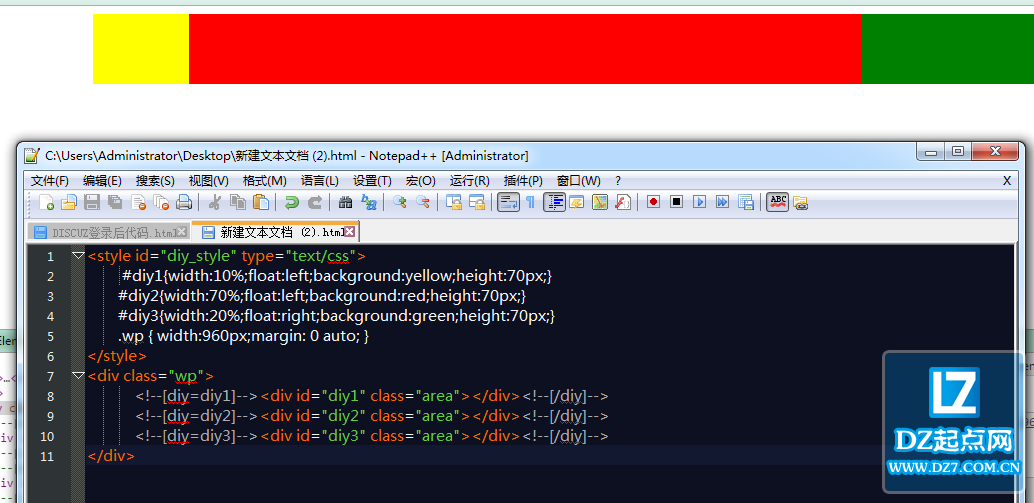Open the Document Map toolbar icon
This screenshot has height=503, width=1034.
coord(599,202)
